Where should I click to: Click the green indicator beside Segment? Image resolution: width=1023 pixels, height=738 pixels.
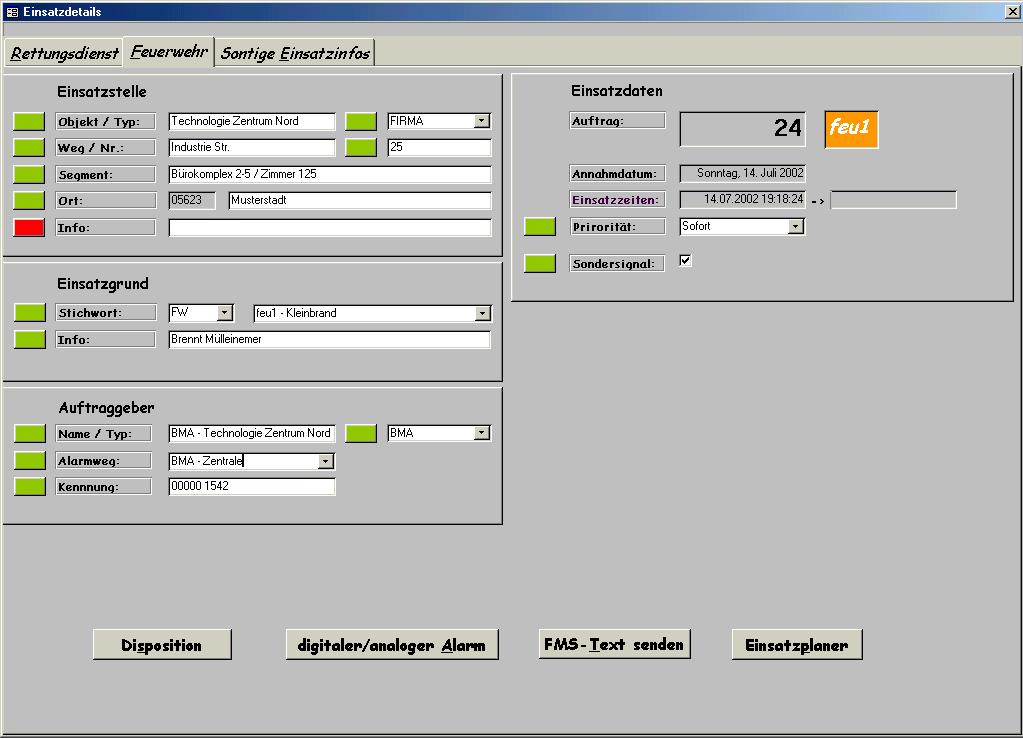29,174
